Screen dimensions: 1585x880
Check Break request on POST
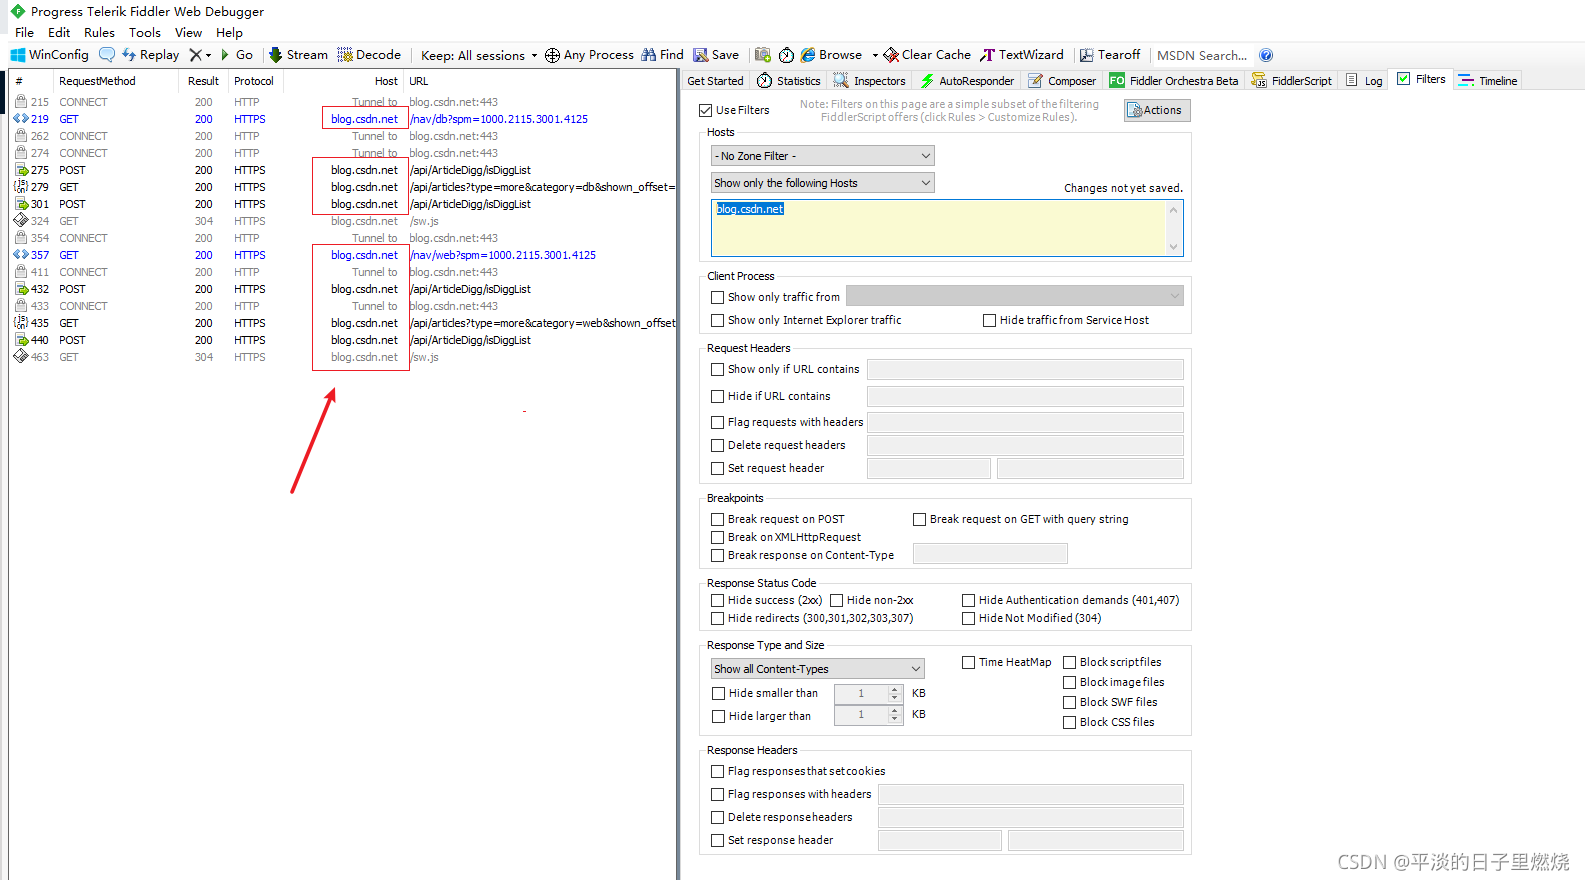click(717, 519)
